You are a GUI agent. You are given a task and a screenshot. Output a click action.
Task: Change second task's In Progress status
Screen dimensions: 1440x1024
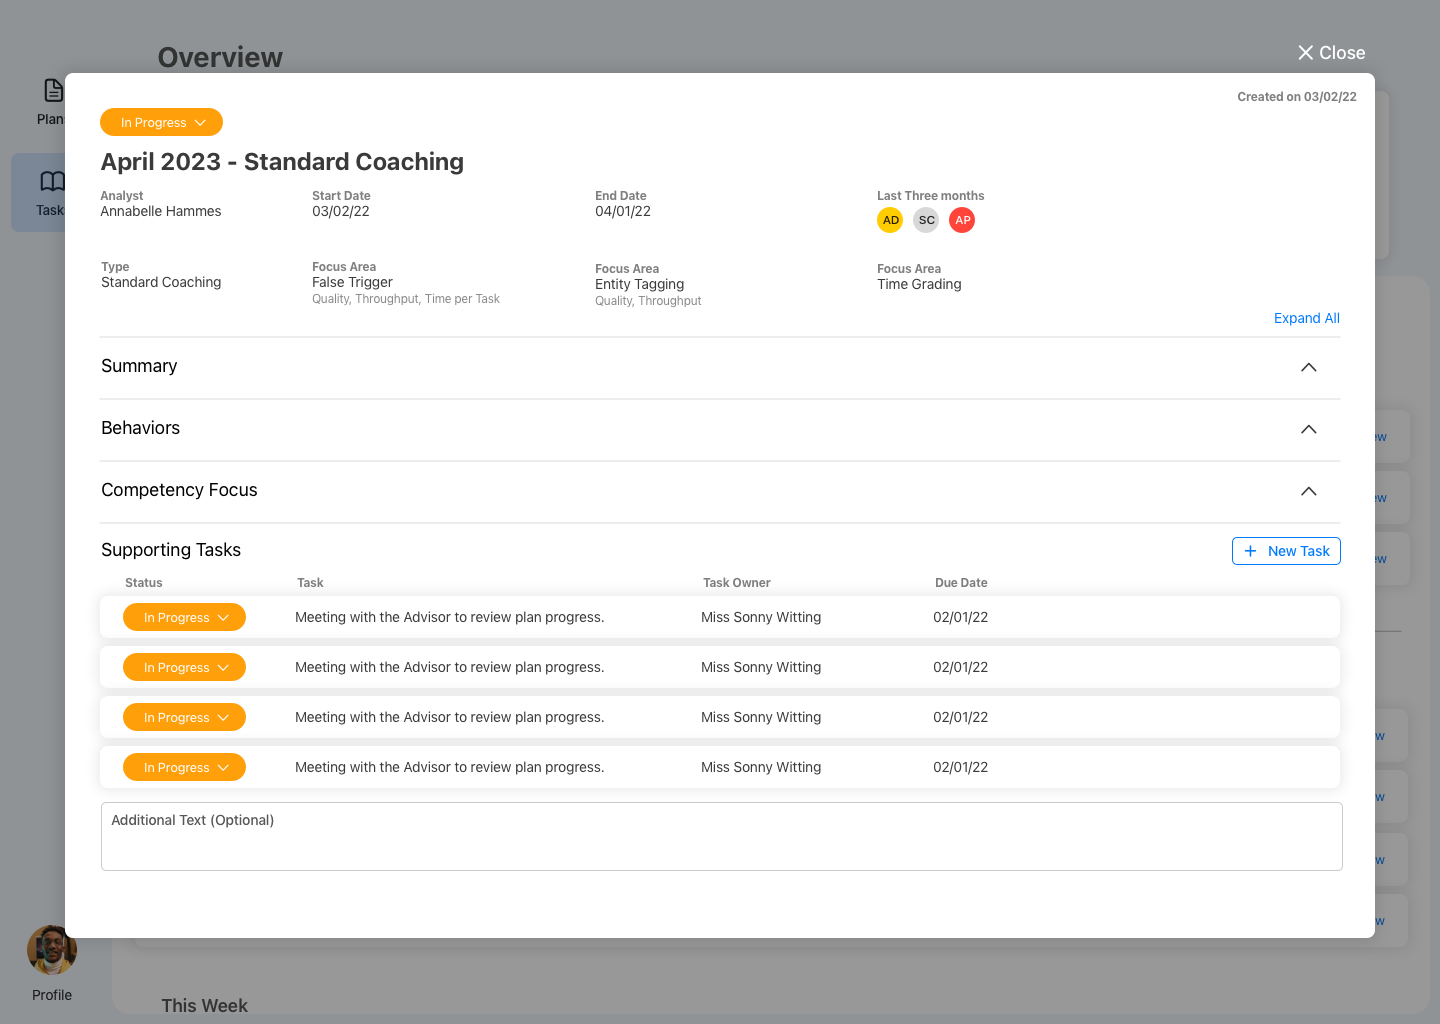184,667
